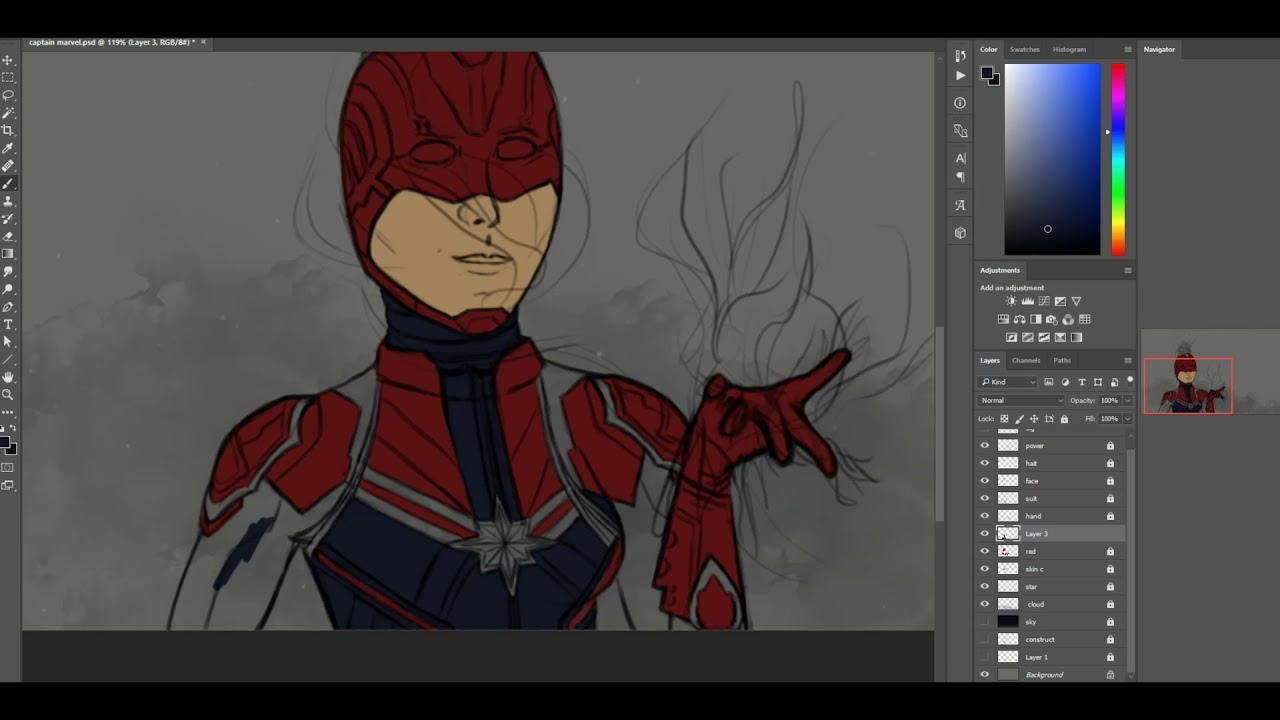Add a Levels adjustment
This screenshot has width=1280, height=720.
click(1027, 301)
